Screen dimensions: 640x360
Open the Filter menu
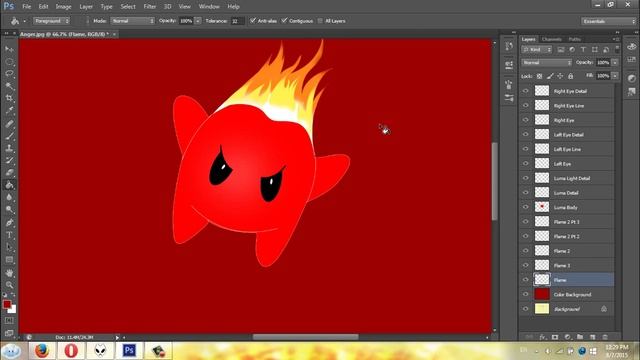[x=150, y=7]
